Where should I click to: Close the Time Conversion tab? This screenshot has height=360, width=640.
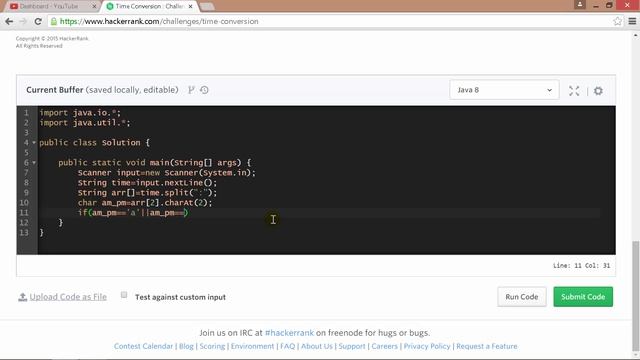pos(190,7)
